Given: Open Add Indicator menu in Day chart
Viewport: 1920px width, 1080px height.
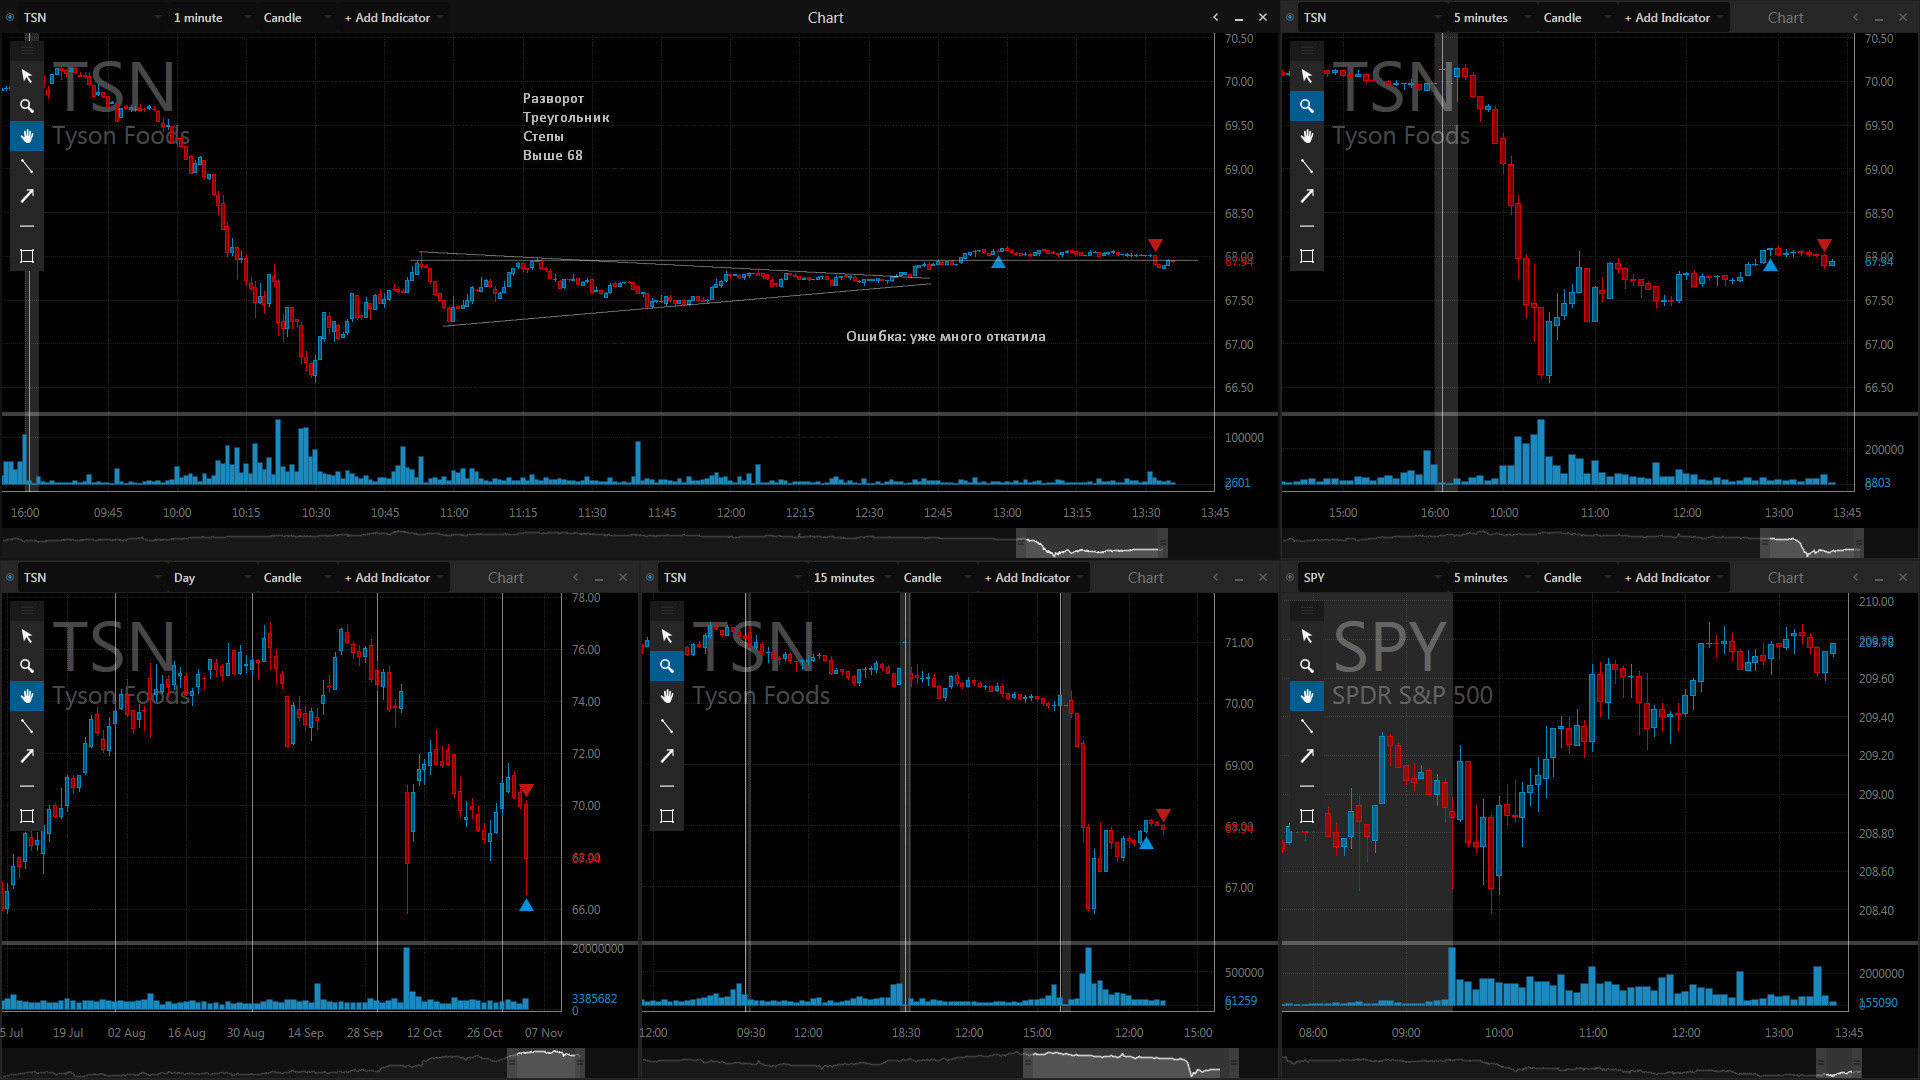Looking at the screenshot, I should click(x=394, y=577).
